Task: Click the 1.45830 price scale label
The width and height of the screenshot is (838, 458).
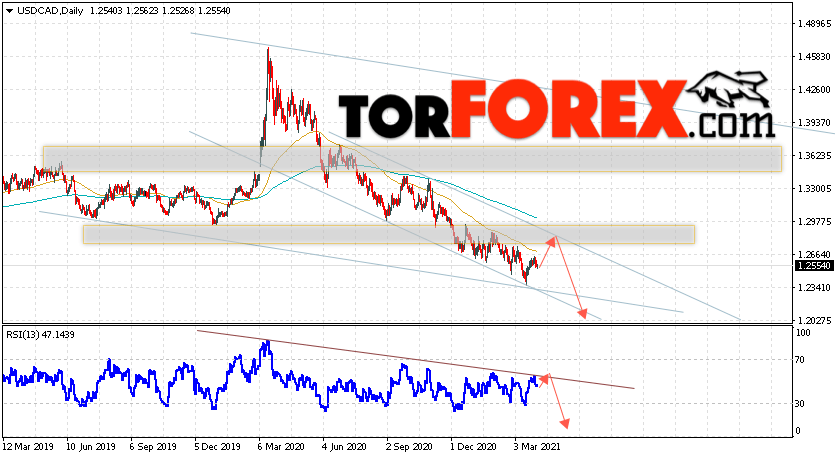Action: tap(814, 57)
